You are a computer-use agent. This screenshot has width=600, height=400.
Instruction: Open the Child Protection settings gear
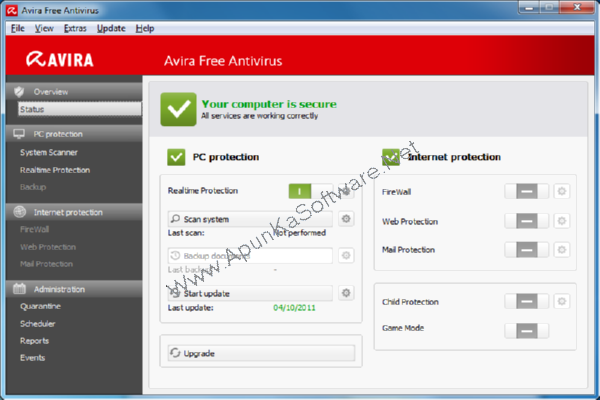(x=562, y=302)
